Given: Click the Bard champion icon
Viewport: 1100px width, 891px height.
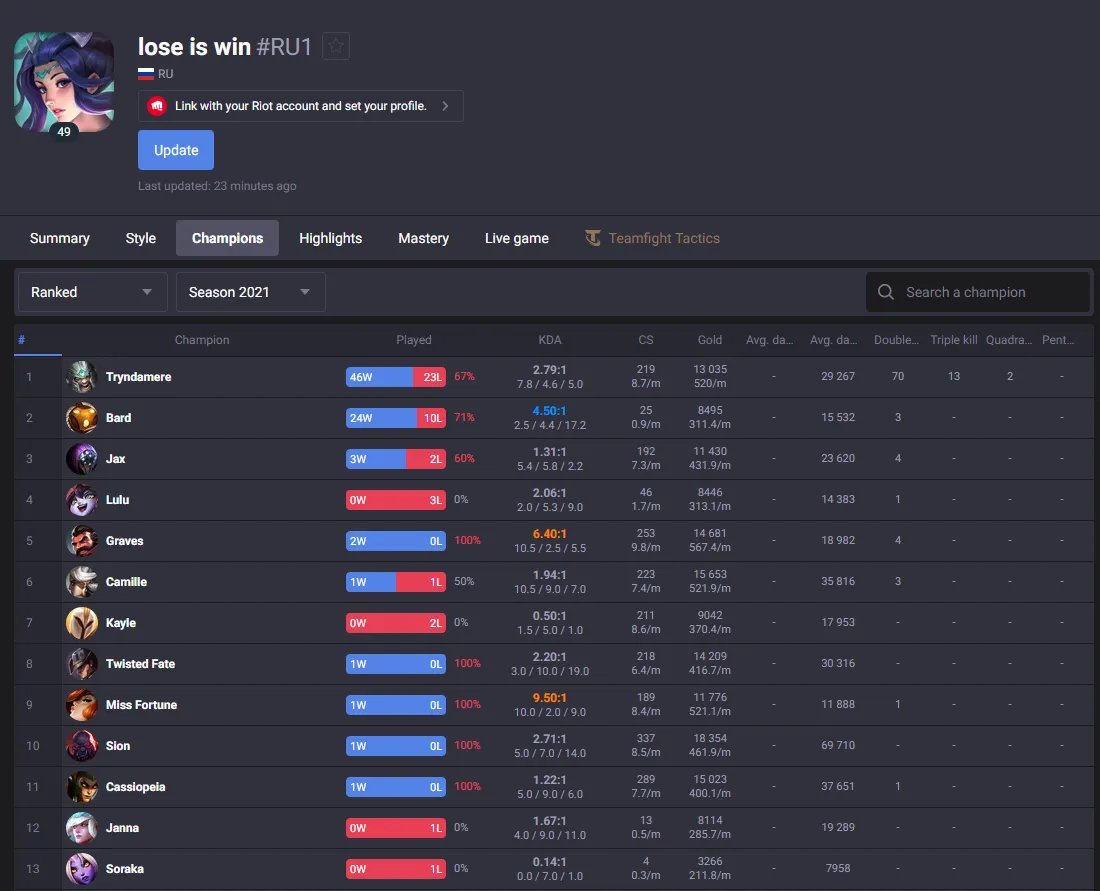Looking at the screenshot, I should [81, 418].
